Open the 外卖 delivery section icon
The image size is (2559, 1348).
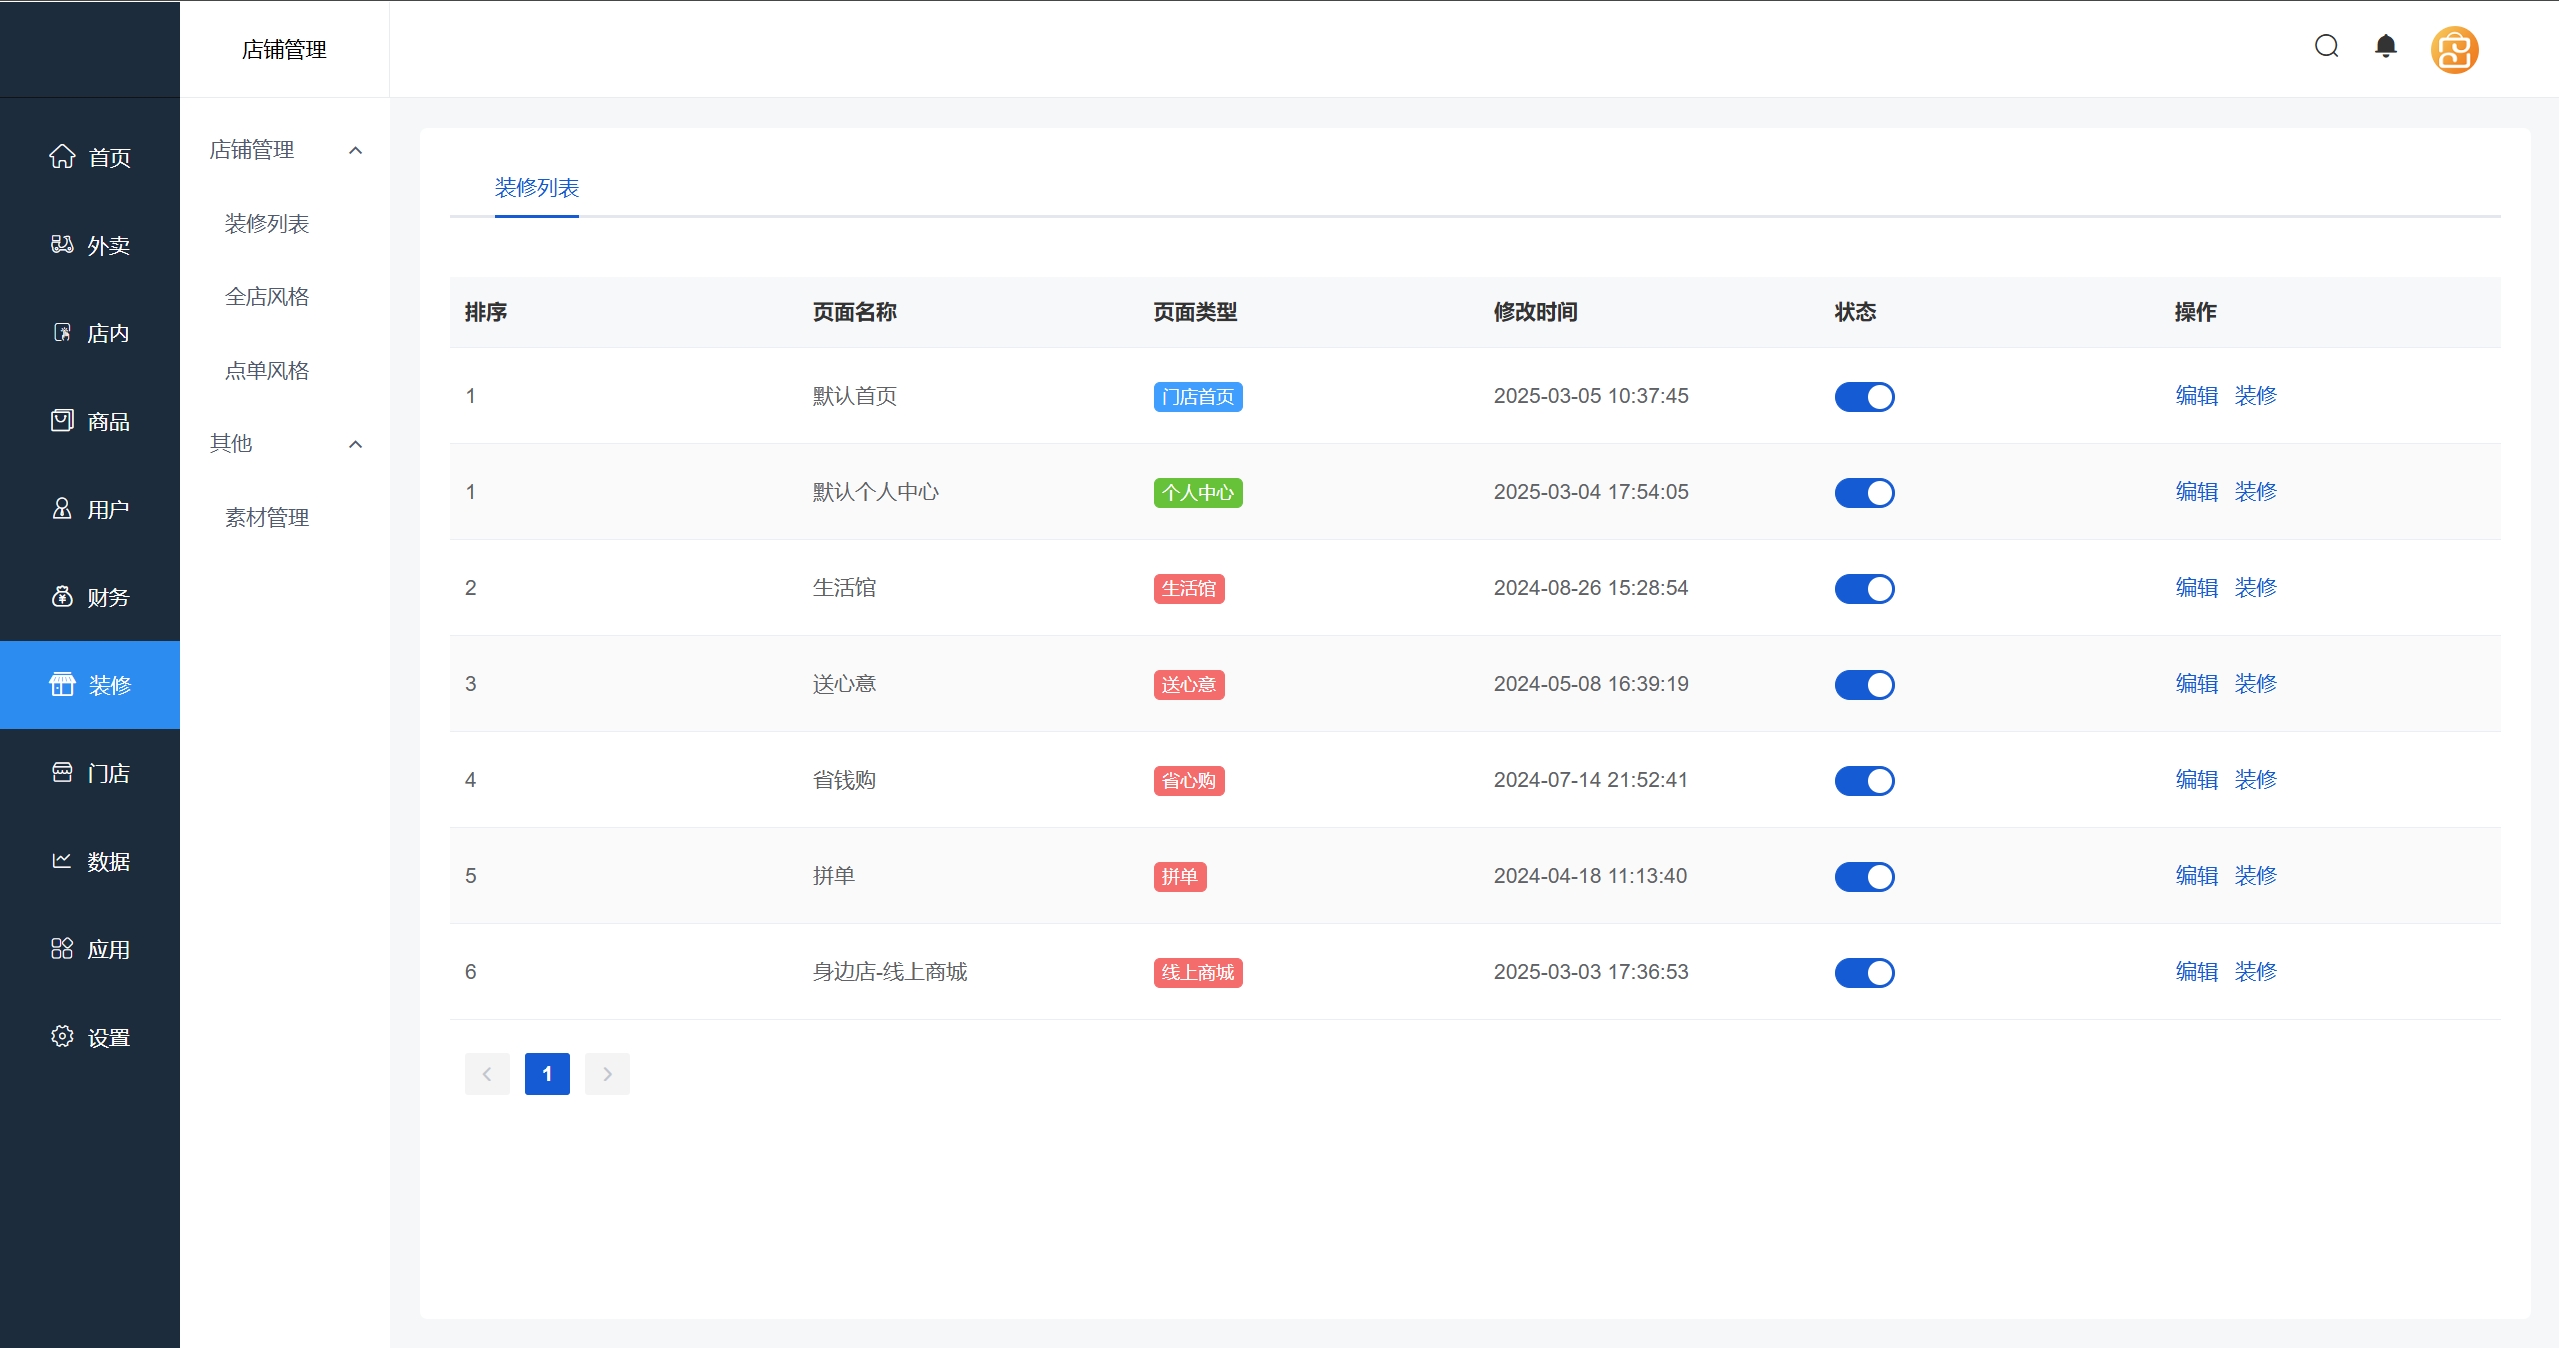click(x=62, y=245)
